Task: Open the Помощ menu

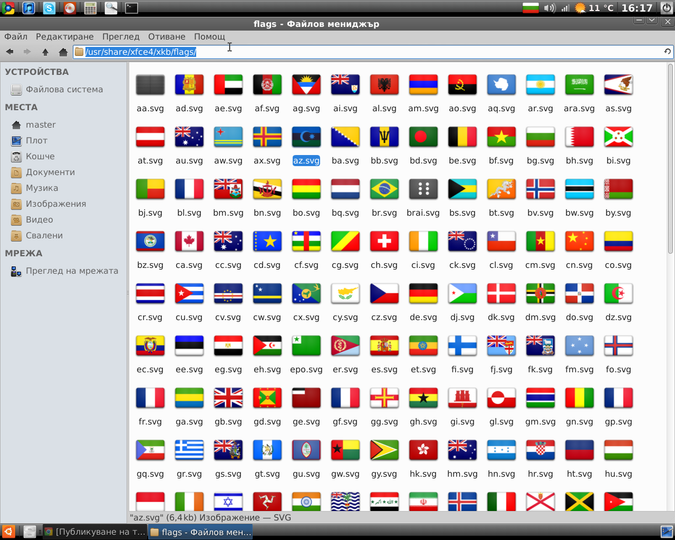Action: click(x=210, y=37)
